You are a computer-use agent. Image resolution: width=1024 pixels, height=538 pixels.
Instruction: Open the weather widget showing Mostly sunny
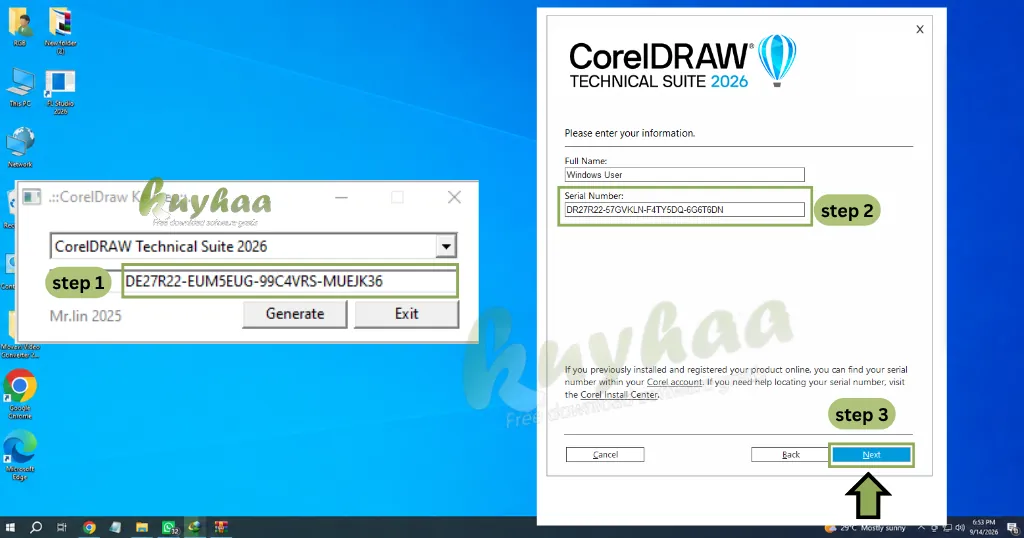[865, 528]
